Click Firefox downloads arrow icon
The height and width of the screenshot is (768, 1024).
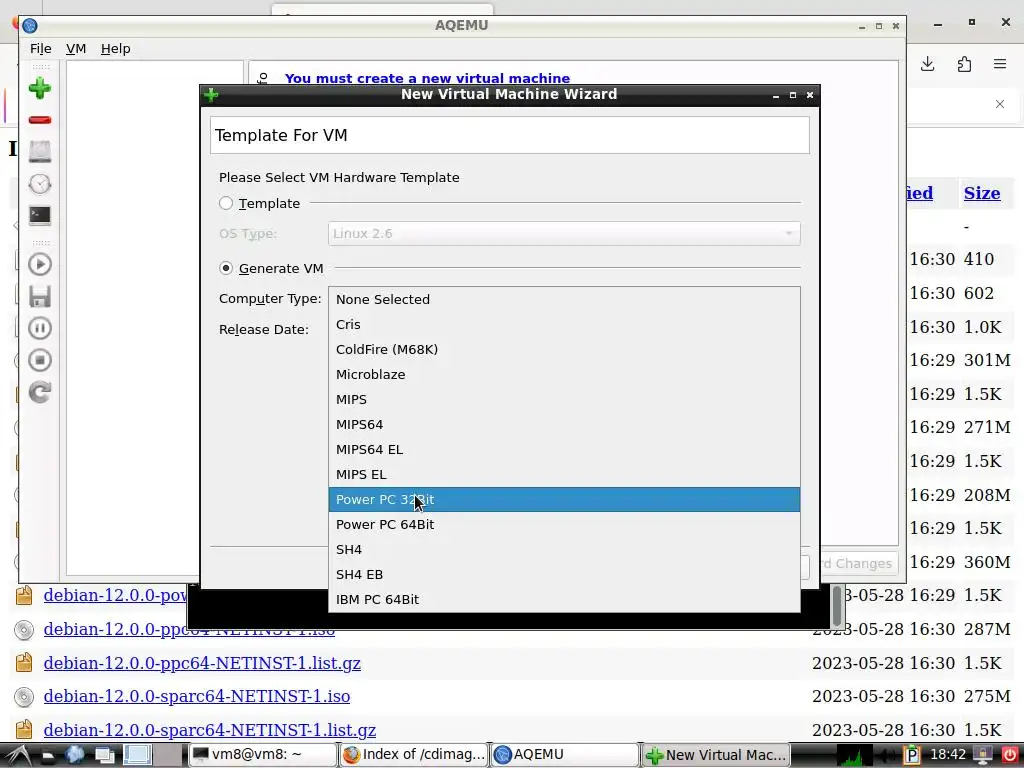[x=927, y=64]
